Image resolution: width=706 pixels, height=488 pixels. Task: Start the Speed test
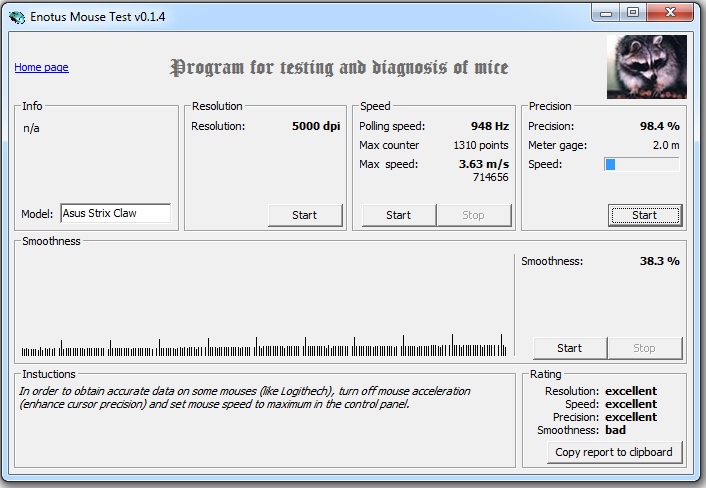pyautogui.click(x=398, y=215)
